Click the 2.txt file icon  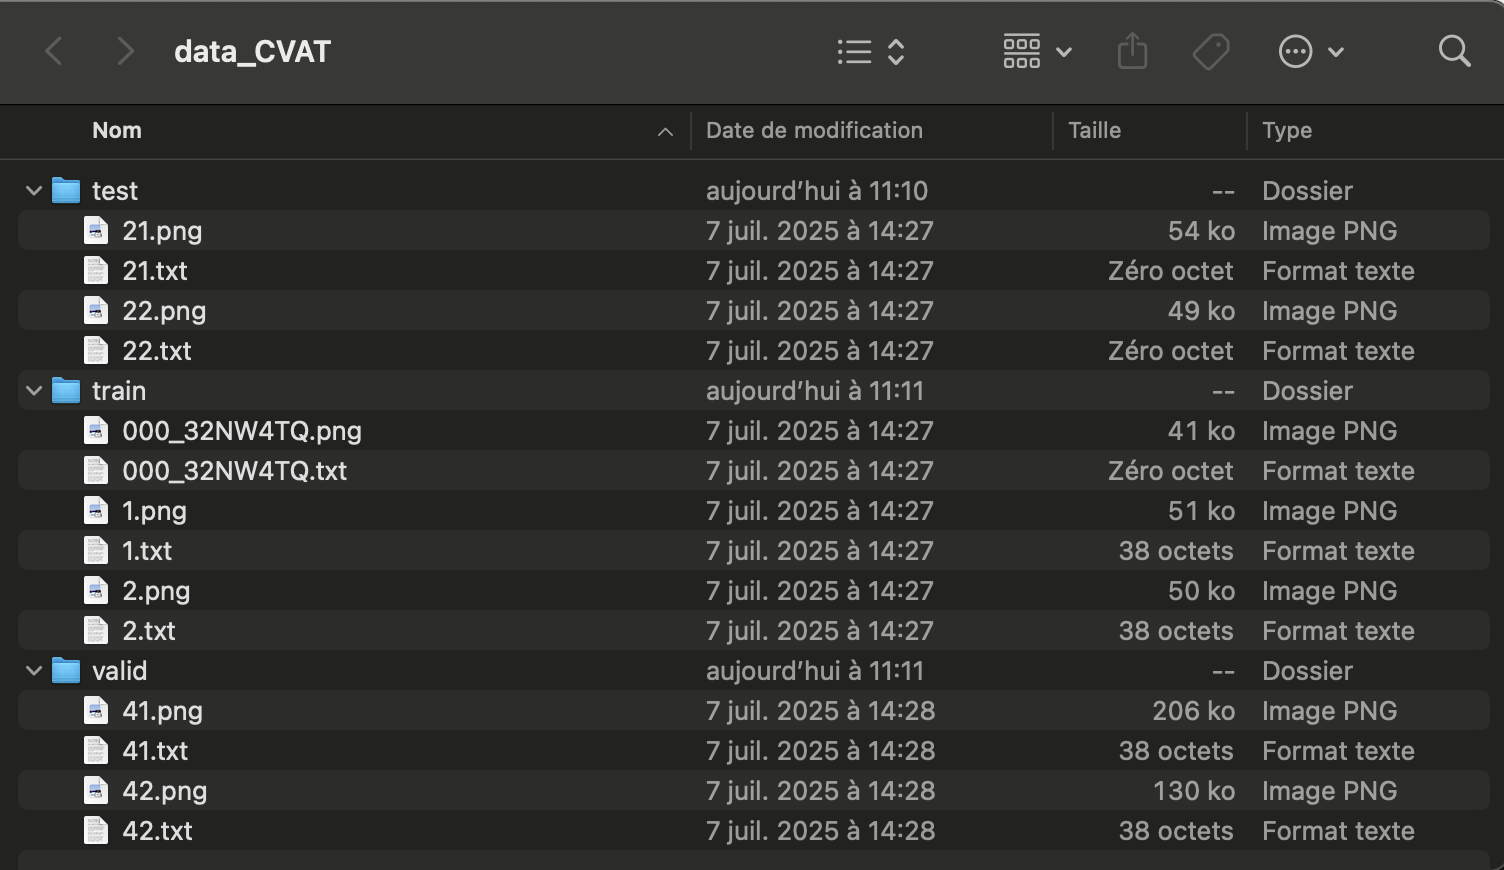pos(96,630)
